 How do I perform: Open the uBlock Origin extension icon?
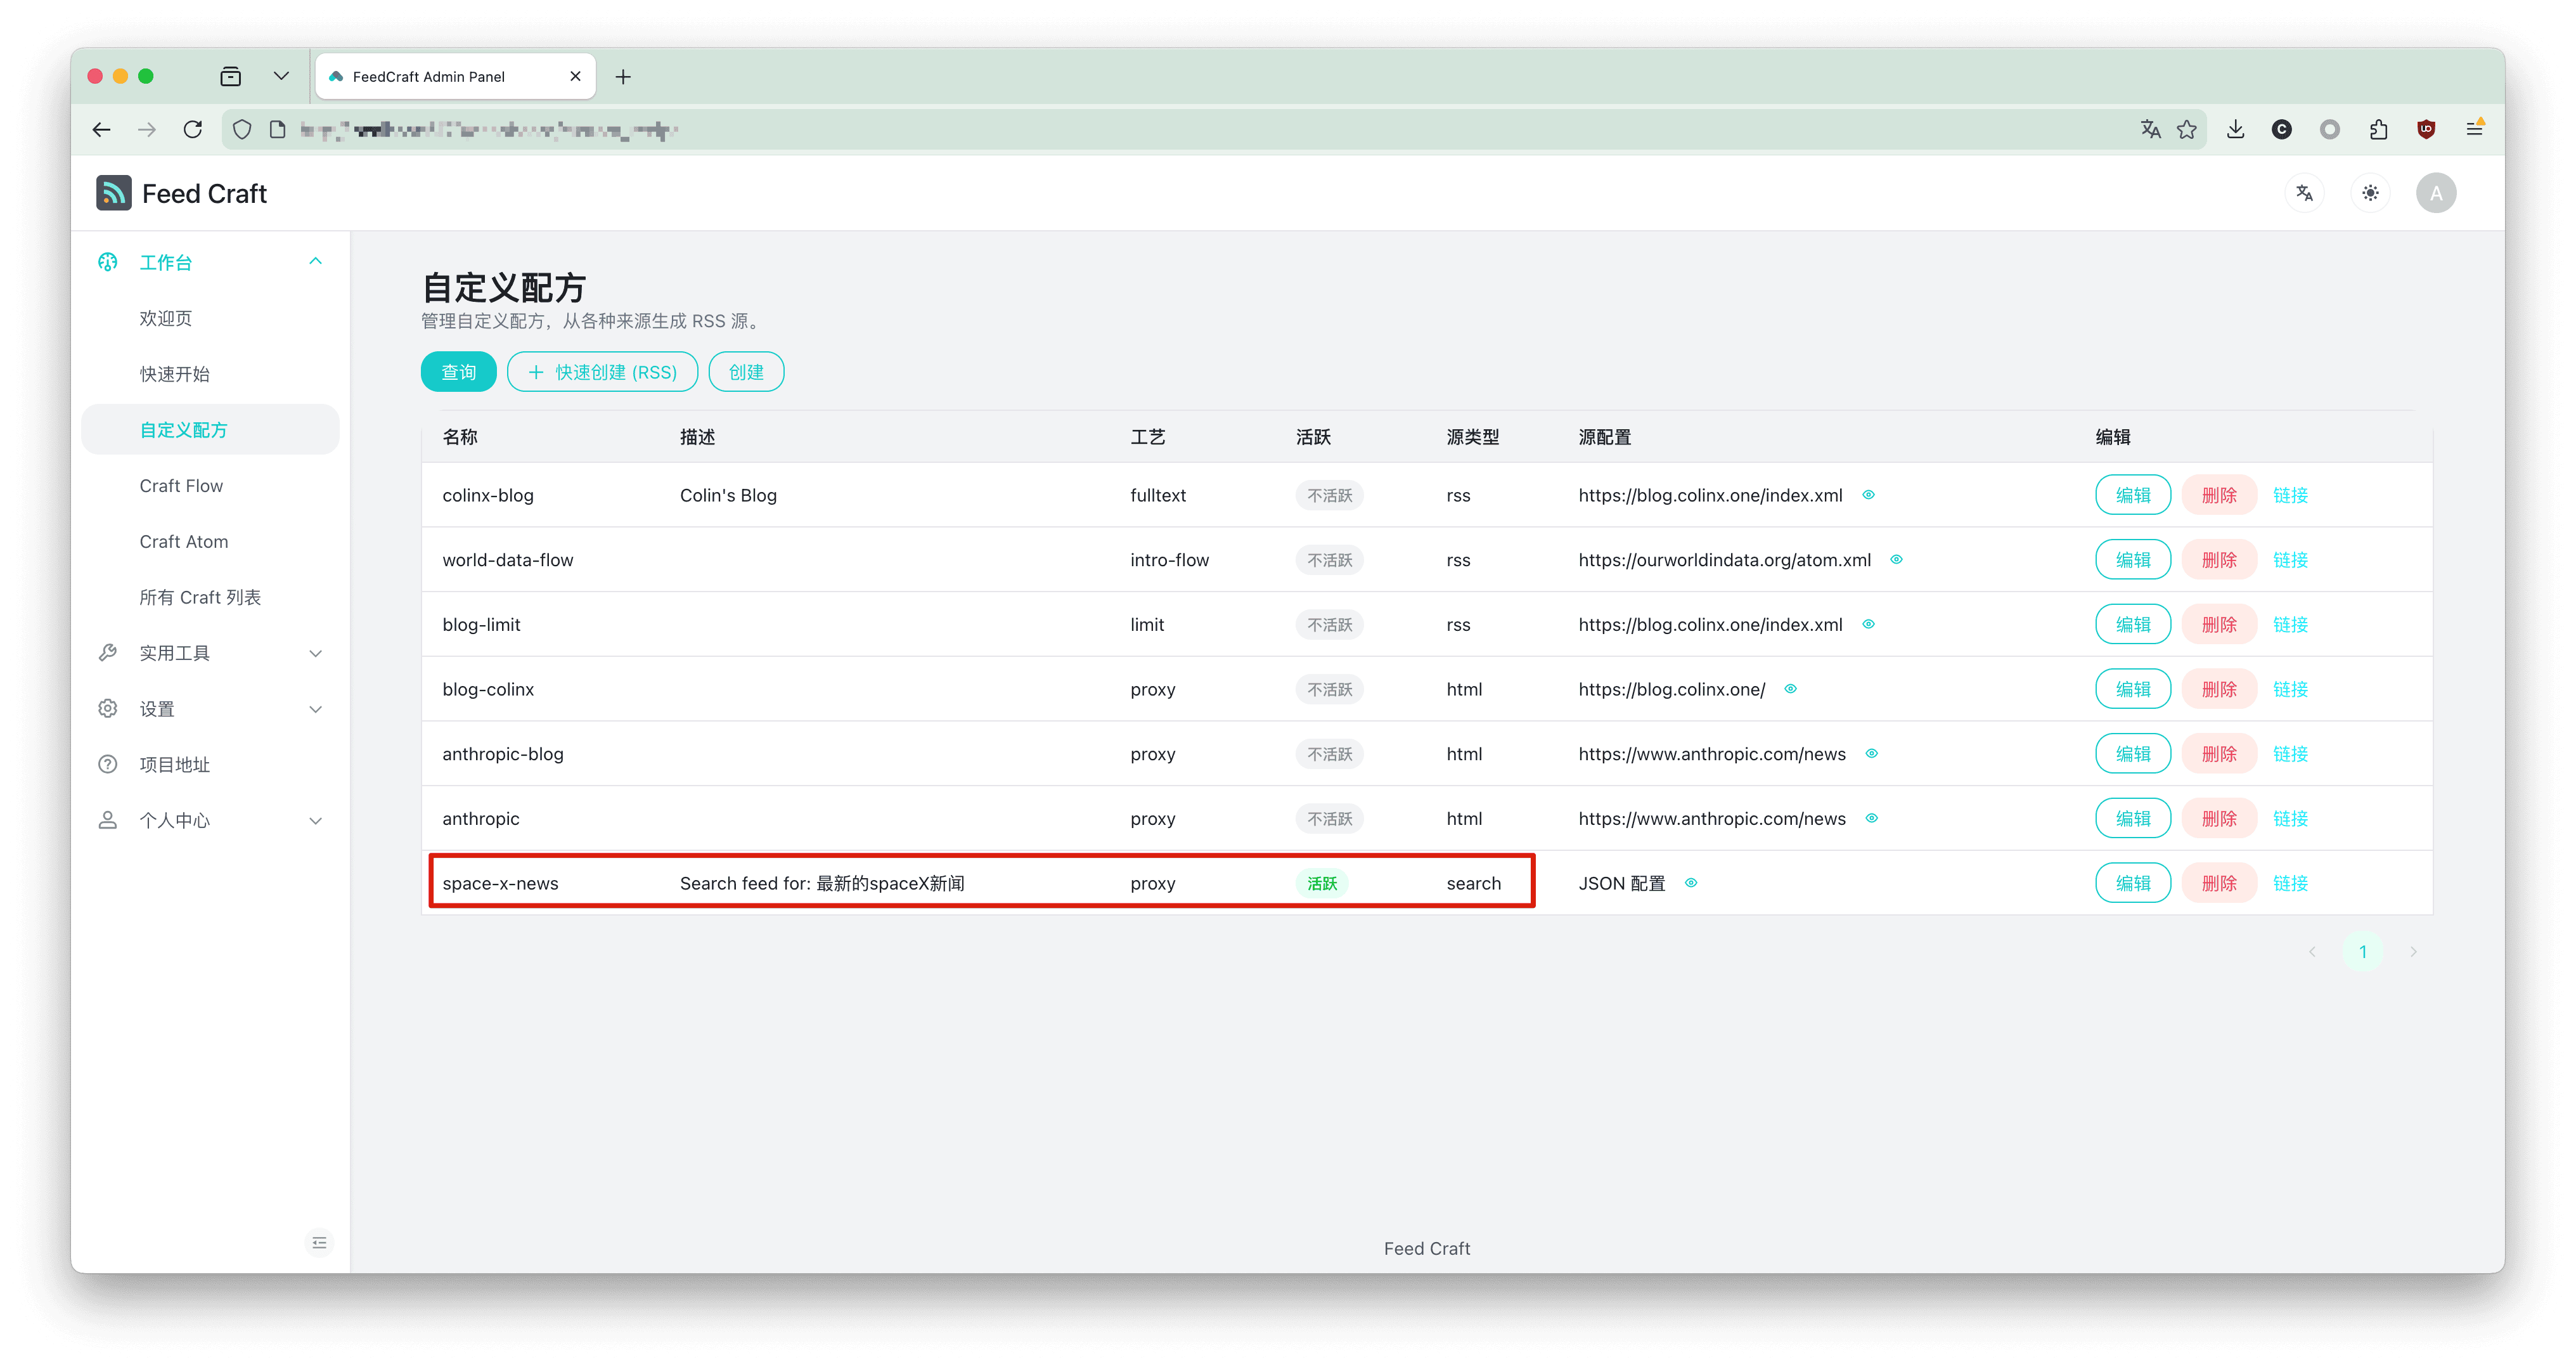coord(2426,129)
